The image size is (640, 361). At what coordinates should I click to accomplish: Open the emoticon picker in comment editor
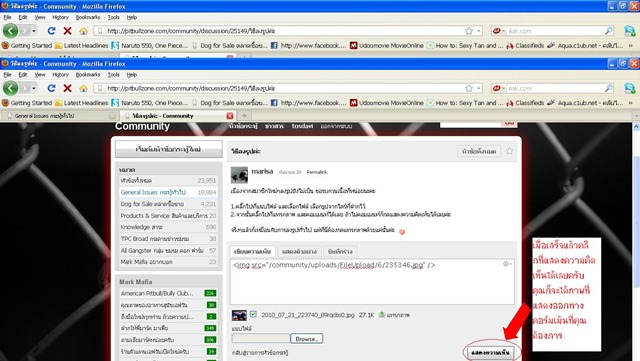[x=507, y=264]
